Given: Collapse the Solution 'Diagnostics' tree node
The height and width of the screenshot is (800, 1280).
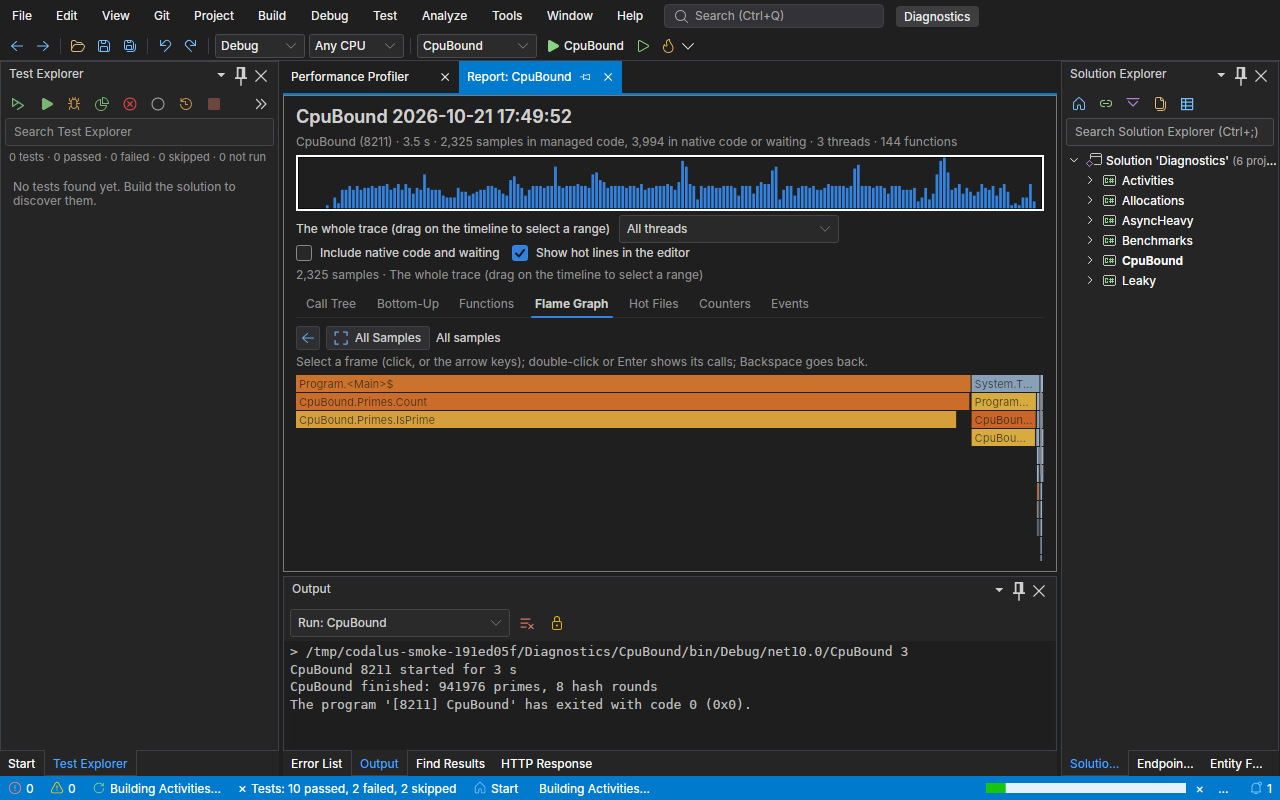Looking at the screenshot, I should [x=1074, y=161].
